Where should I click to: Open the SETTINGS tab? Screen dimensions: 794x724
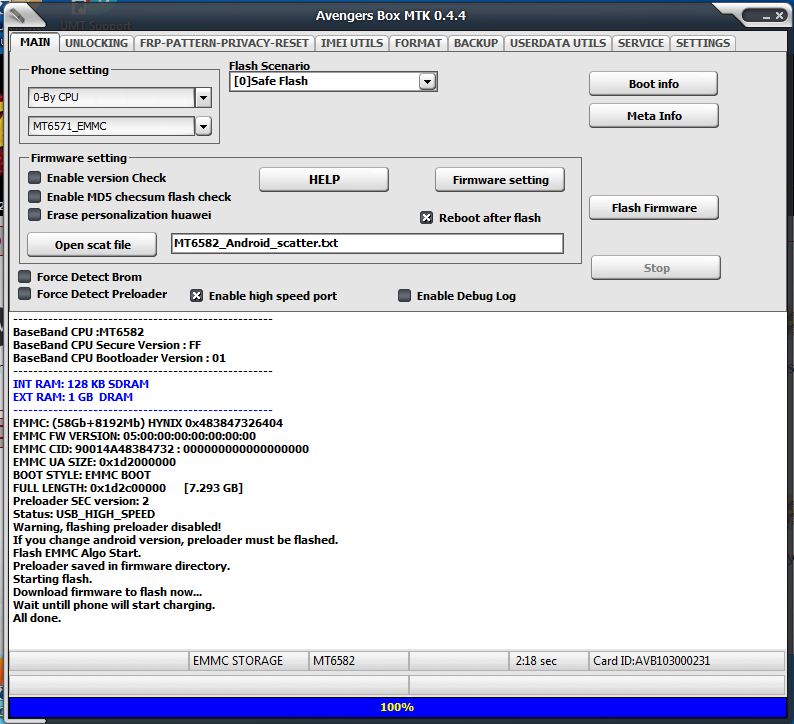coord(702,43)
